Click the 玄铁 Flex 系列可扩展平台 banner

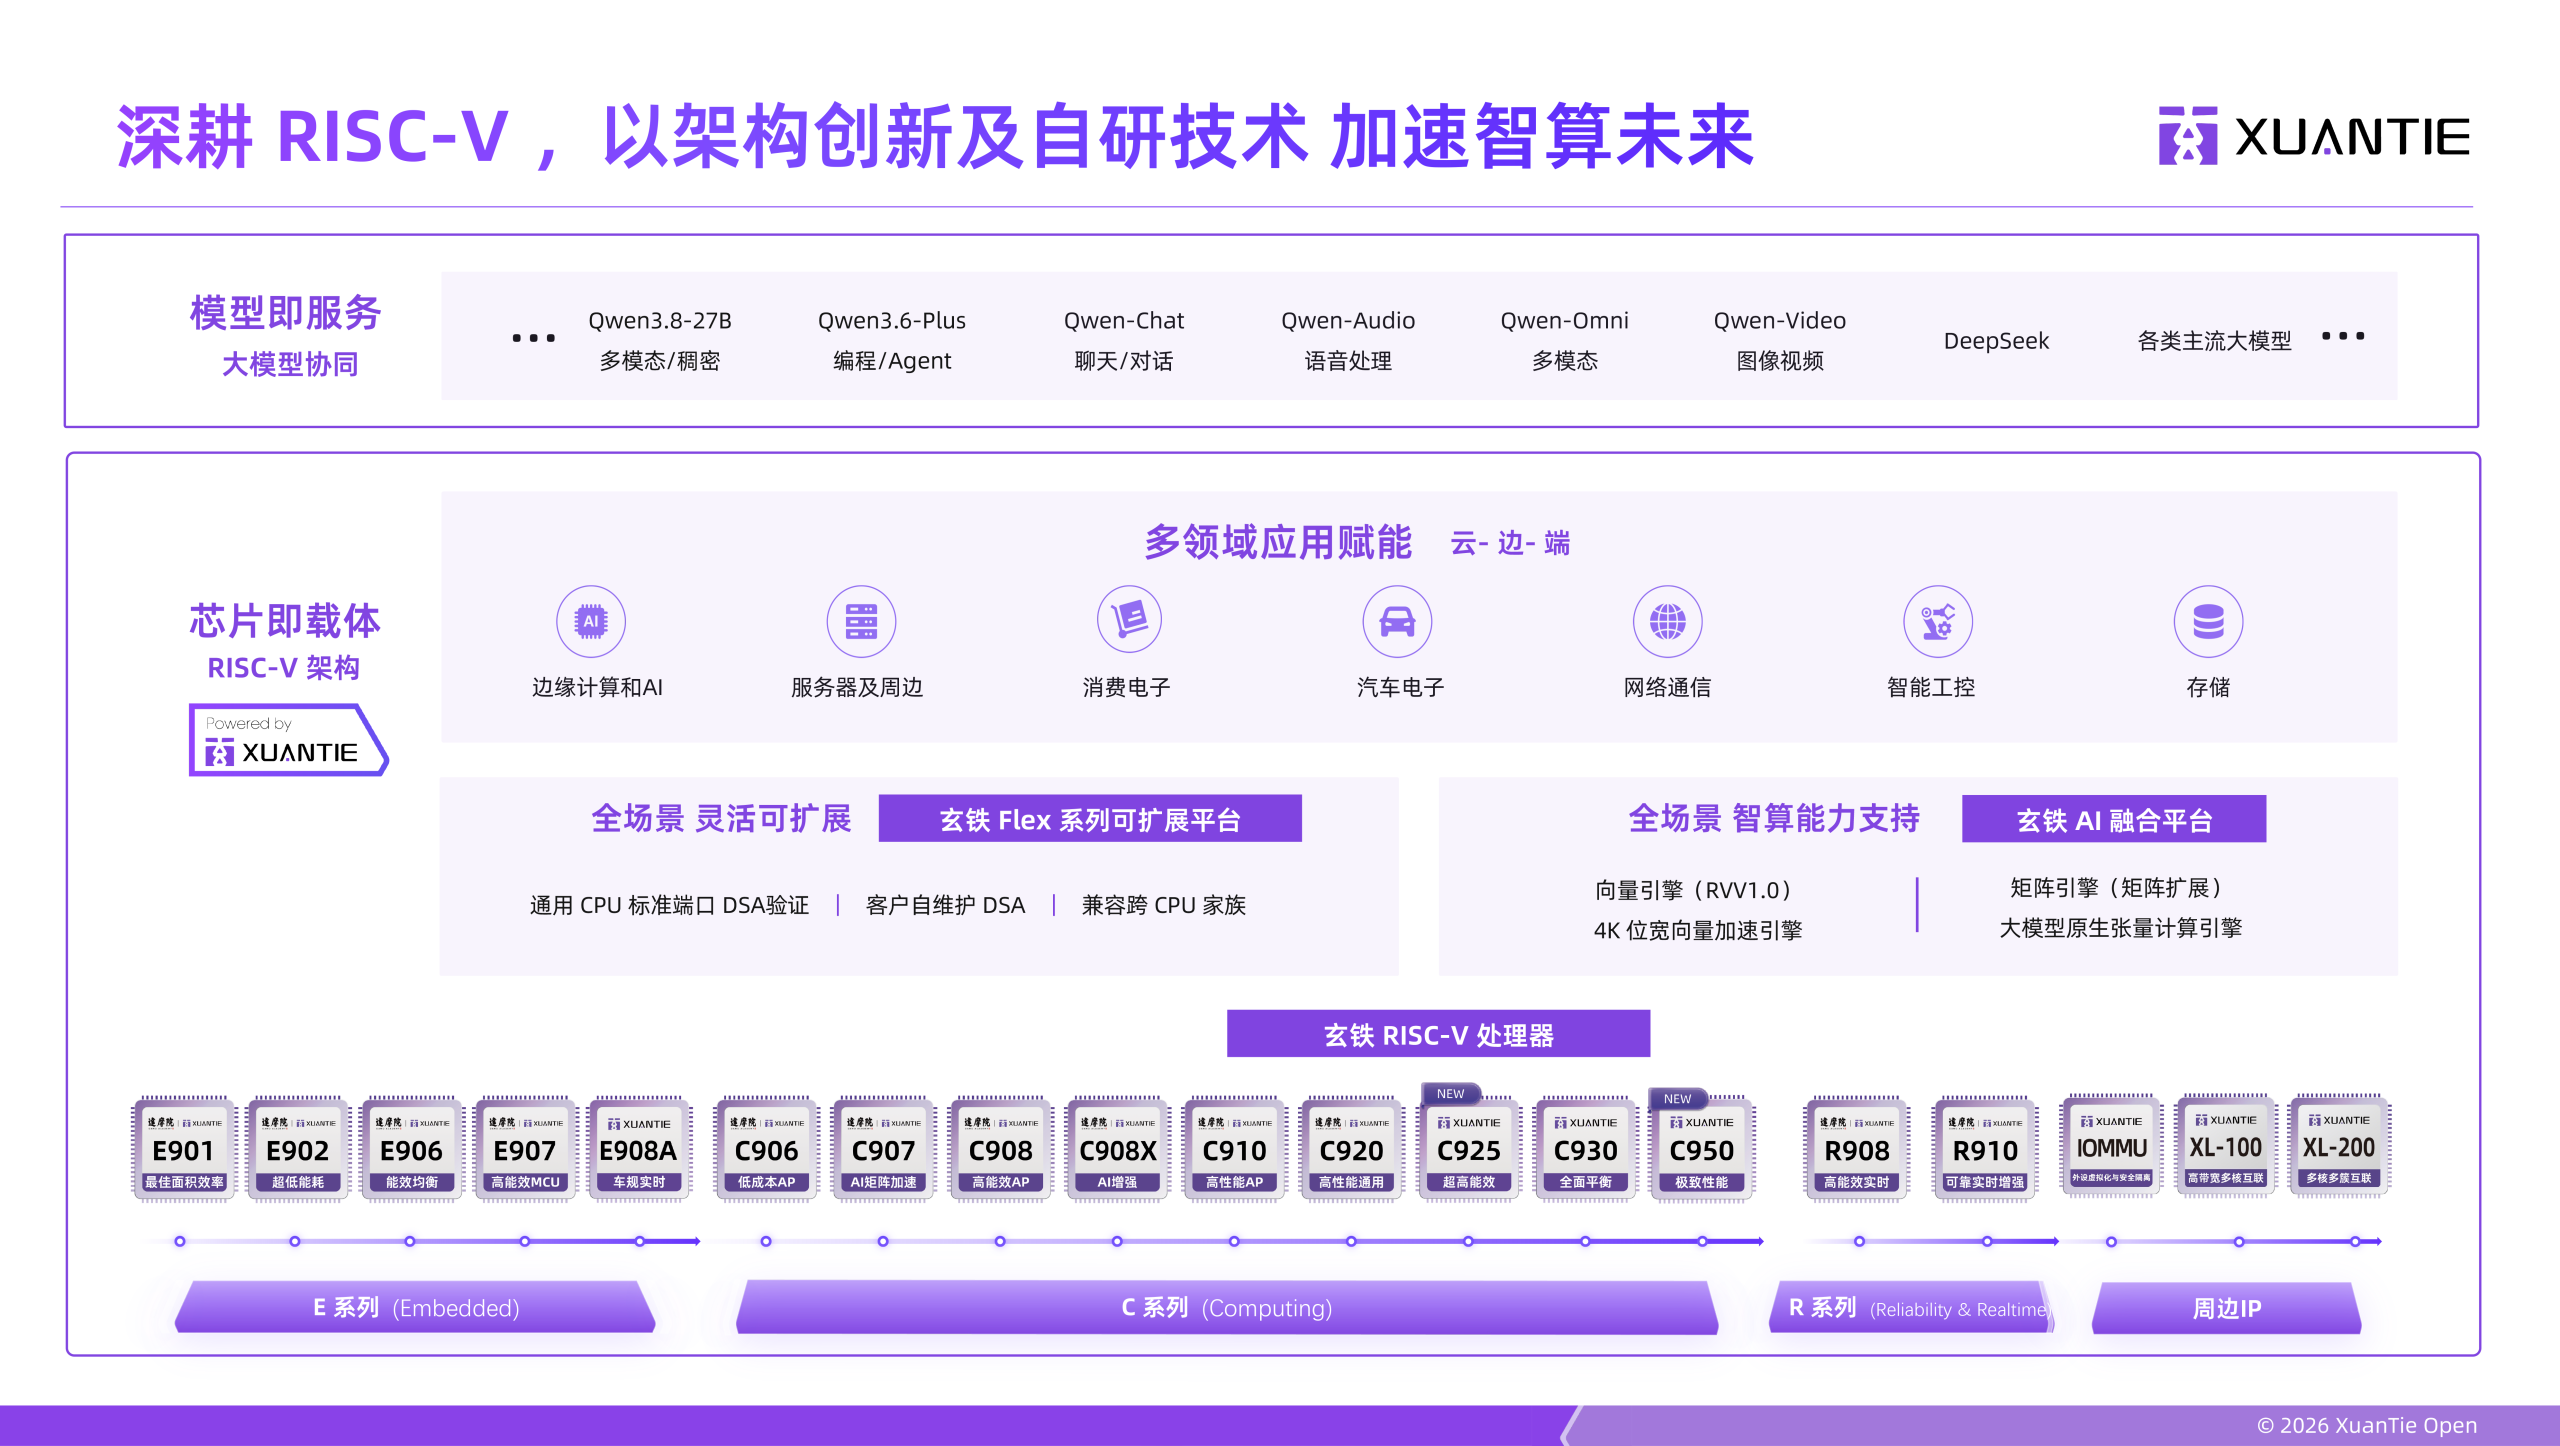coord(1090,819)
